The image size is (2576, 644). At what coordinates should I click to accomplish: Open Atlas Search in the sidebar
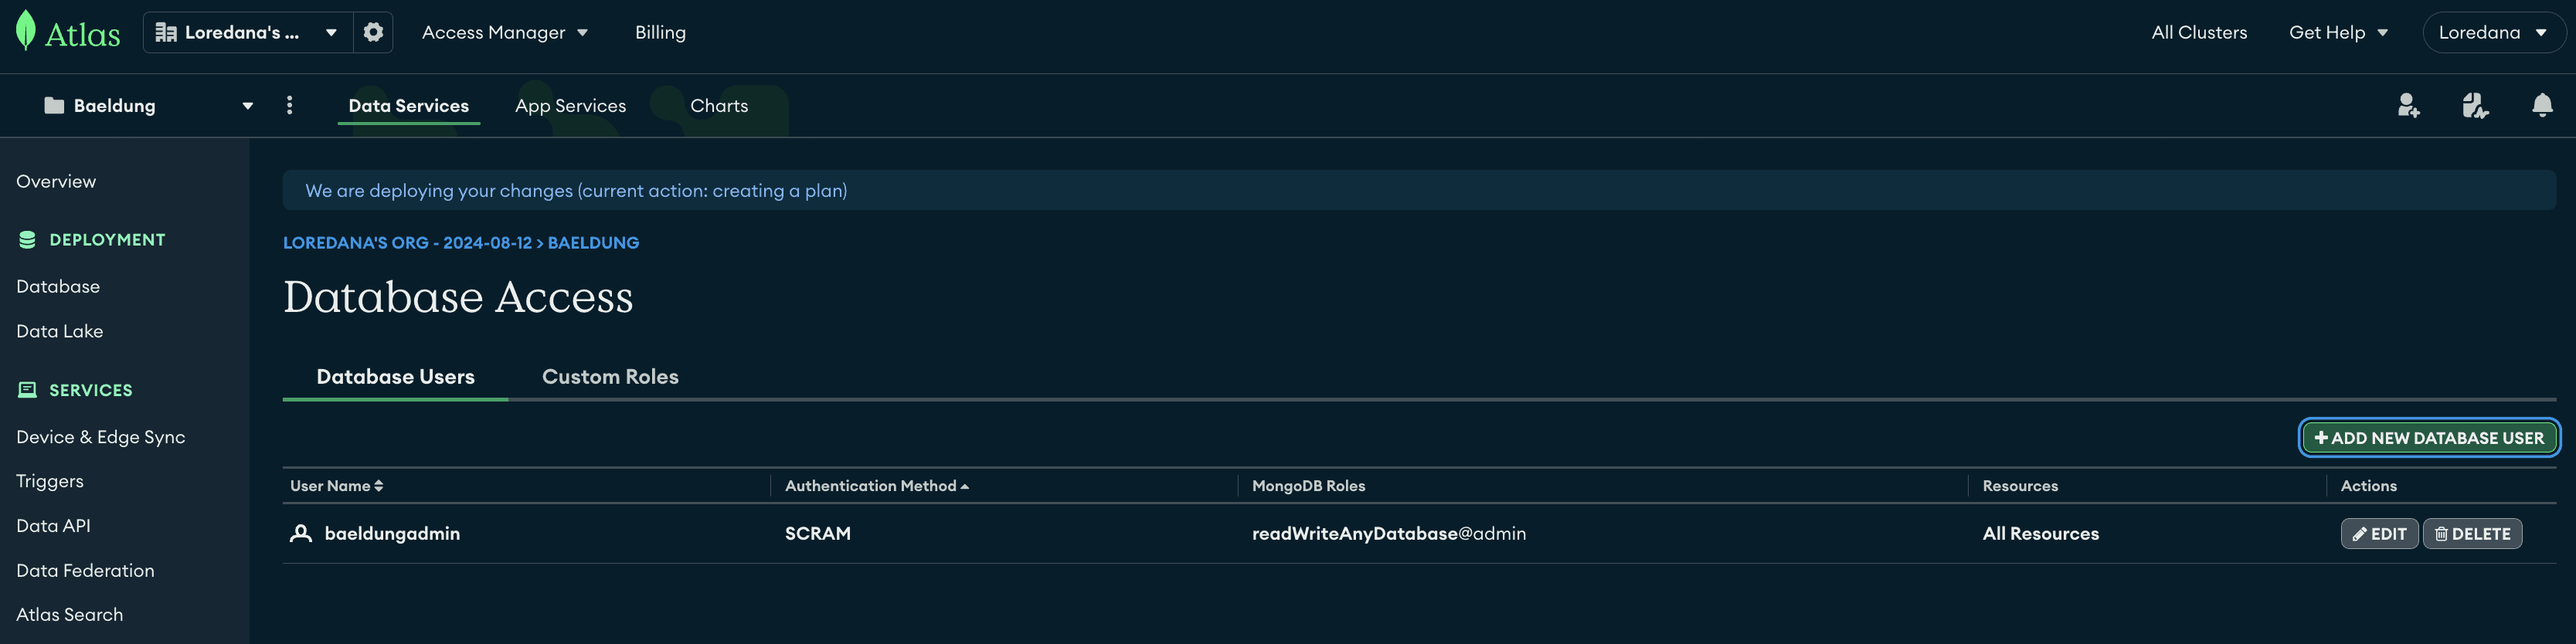point(69,614)
